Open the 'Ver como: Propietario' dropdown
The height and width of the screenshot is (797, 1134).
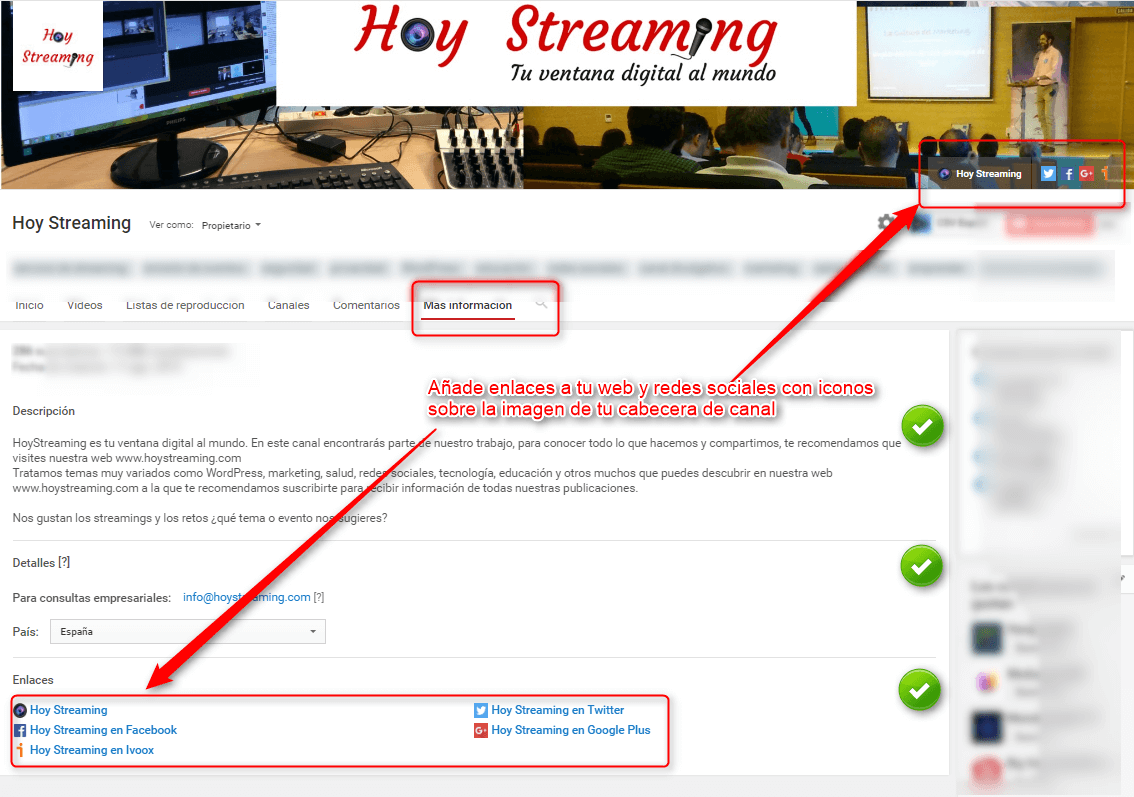[231, 226]
